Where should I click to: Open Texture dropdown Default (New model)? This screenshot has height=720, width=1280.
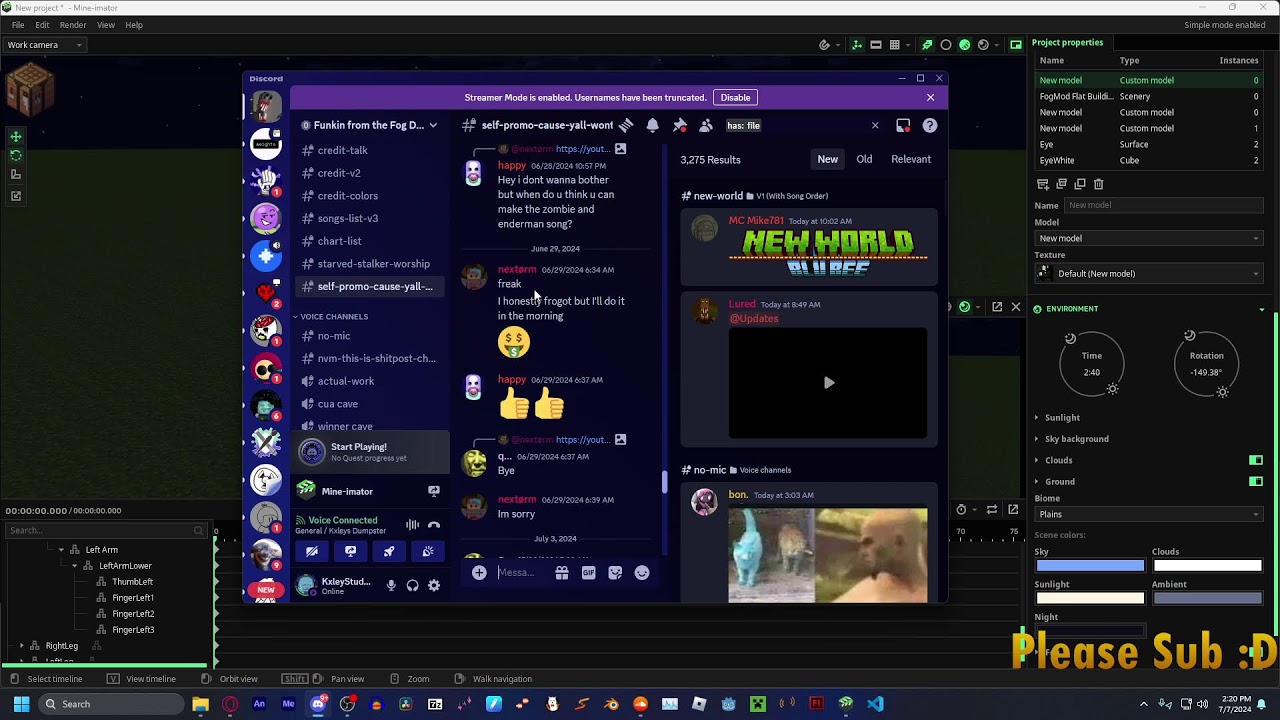tap(1149, 273)
